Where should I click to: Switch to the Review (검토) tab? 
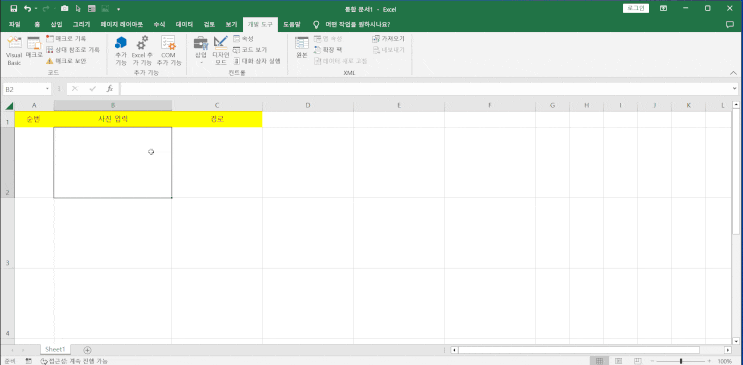point(209,24)
